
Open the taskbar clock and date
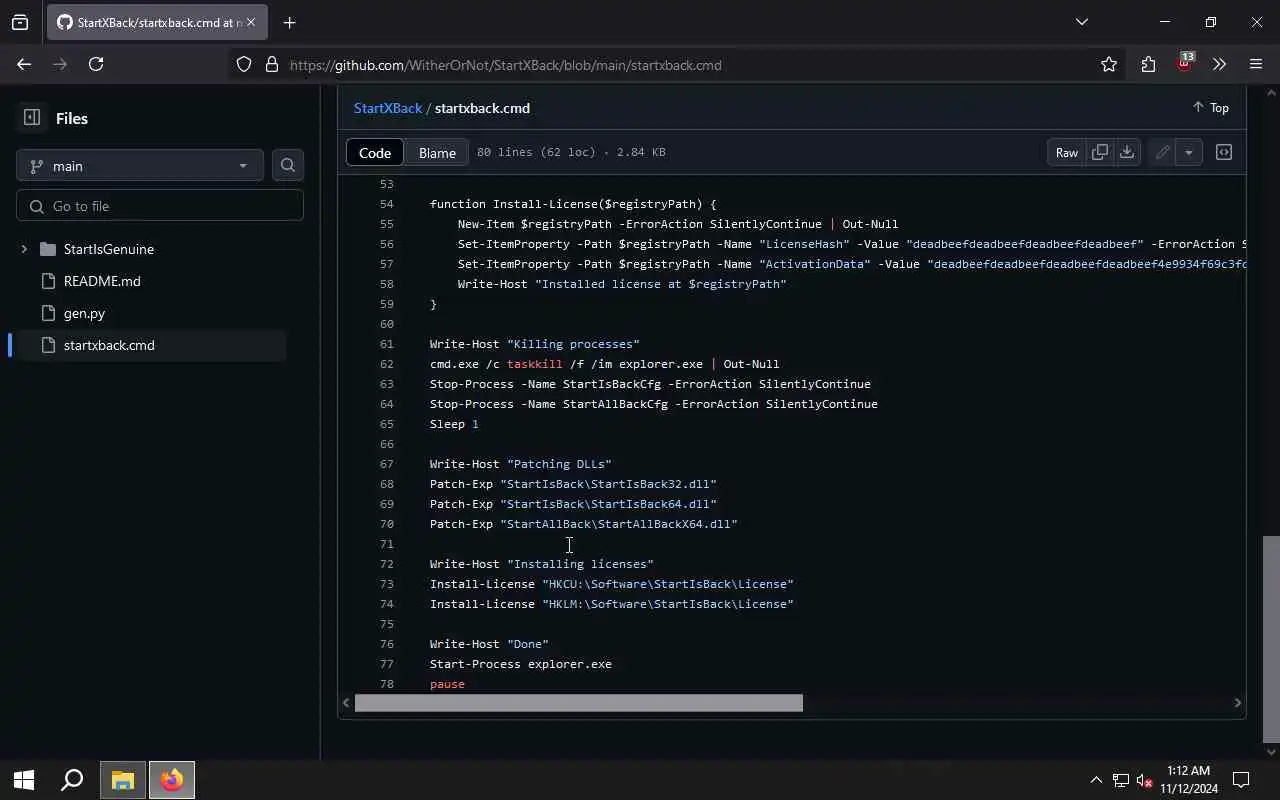(1189, 780)
